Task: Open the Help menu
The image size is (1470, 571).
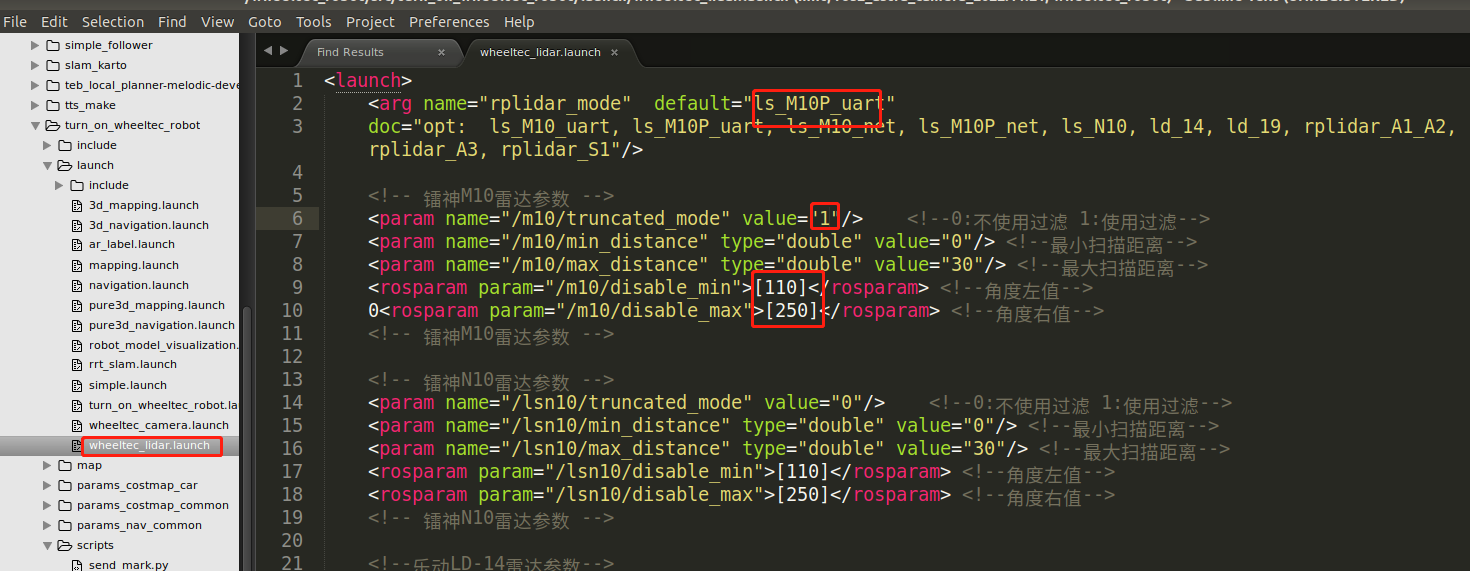Action: 519,21
